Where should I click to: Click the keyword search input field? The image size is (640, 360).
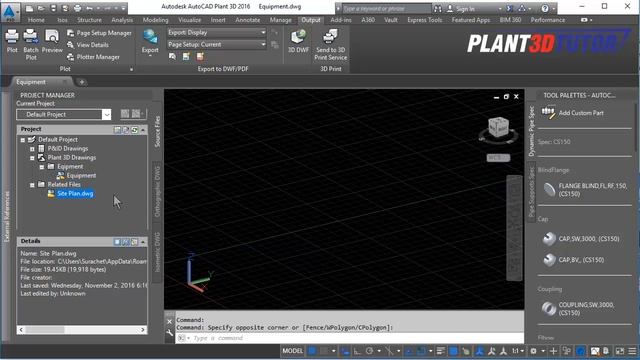click(386, 8)
